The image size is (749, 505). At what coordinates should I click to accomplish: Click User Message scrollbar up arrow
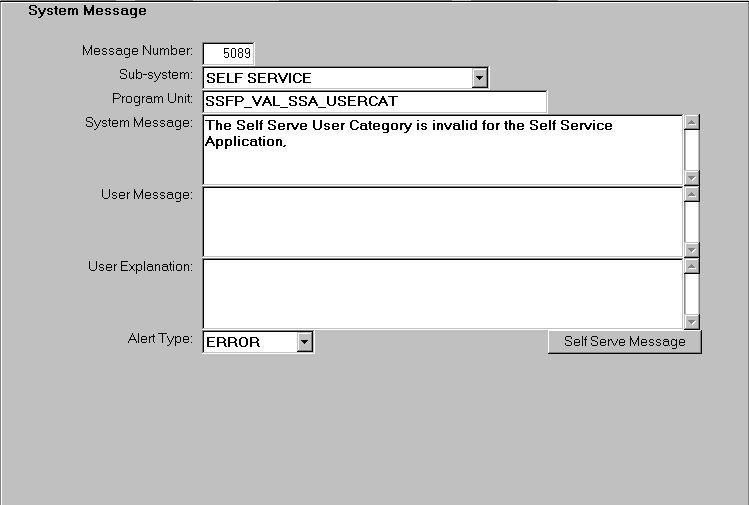point(691,194)
